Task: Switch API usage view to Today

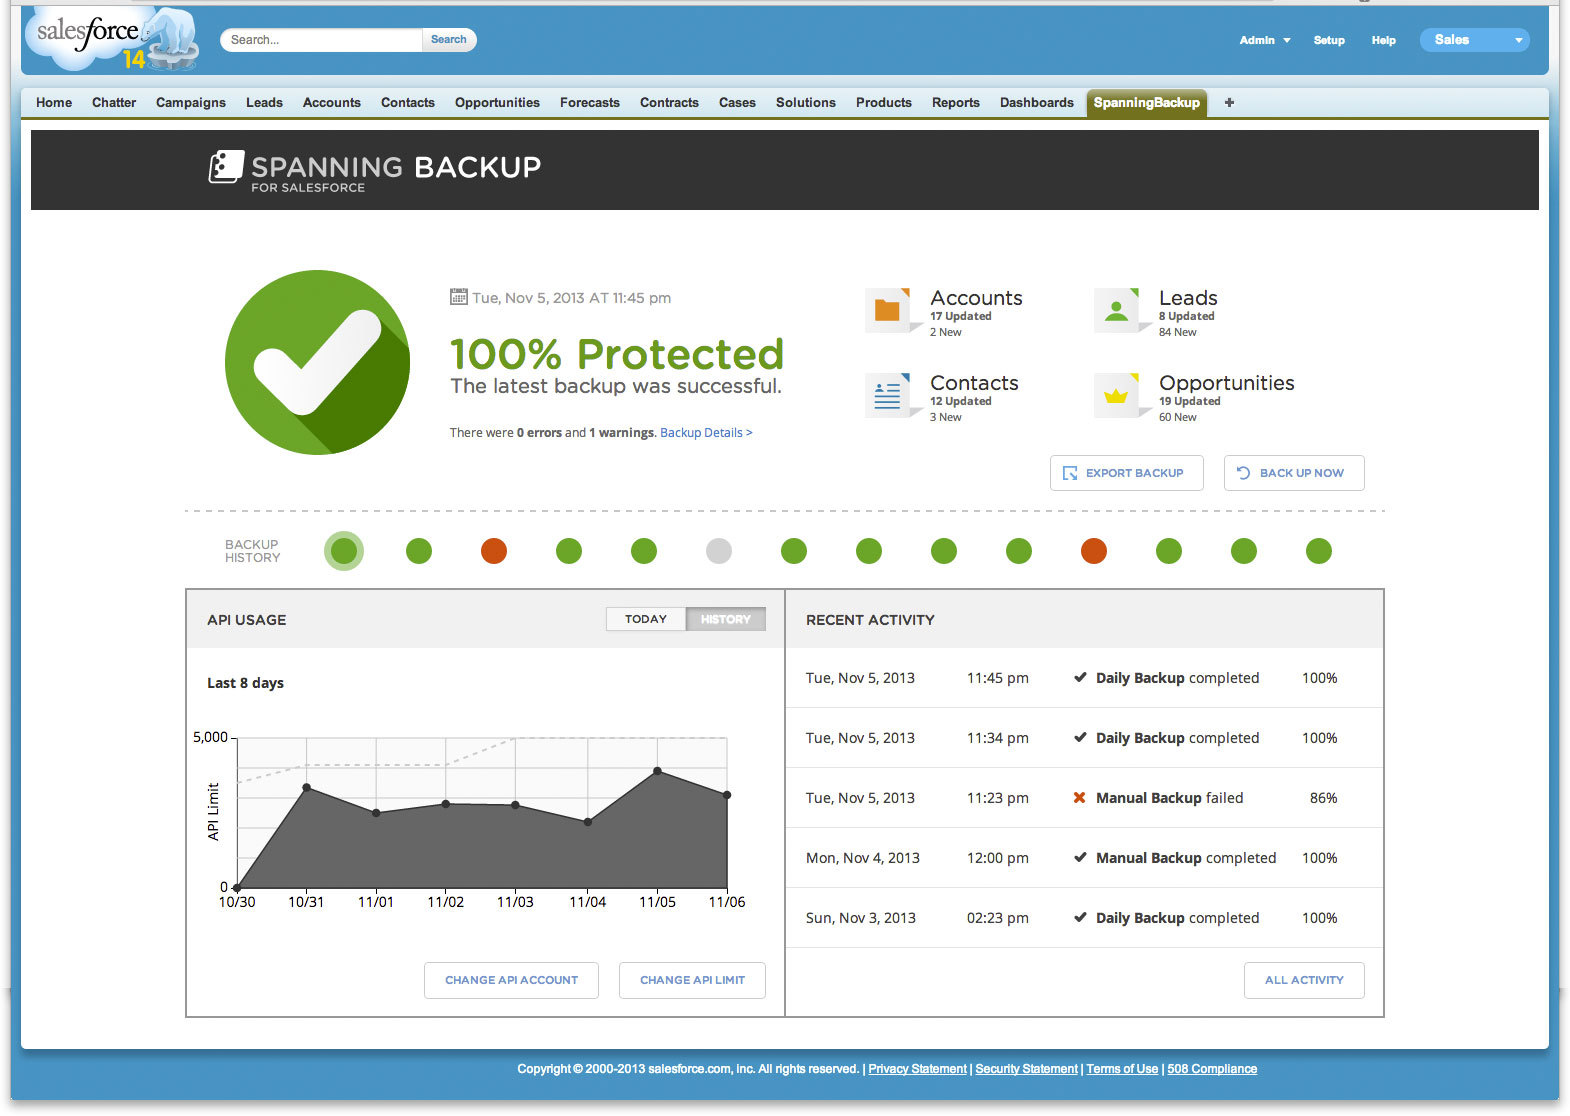Action: (646, 619)
